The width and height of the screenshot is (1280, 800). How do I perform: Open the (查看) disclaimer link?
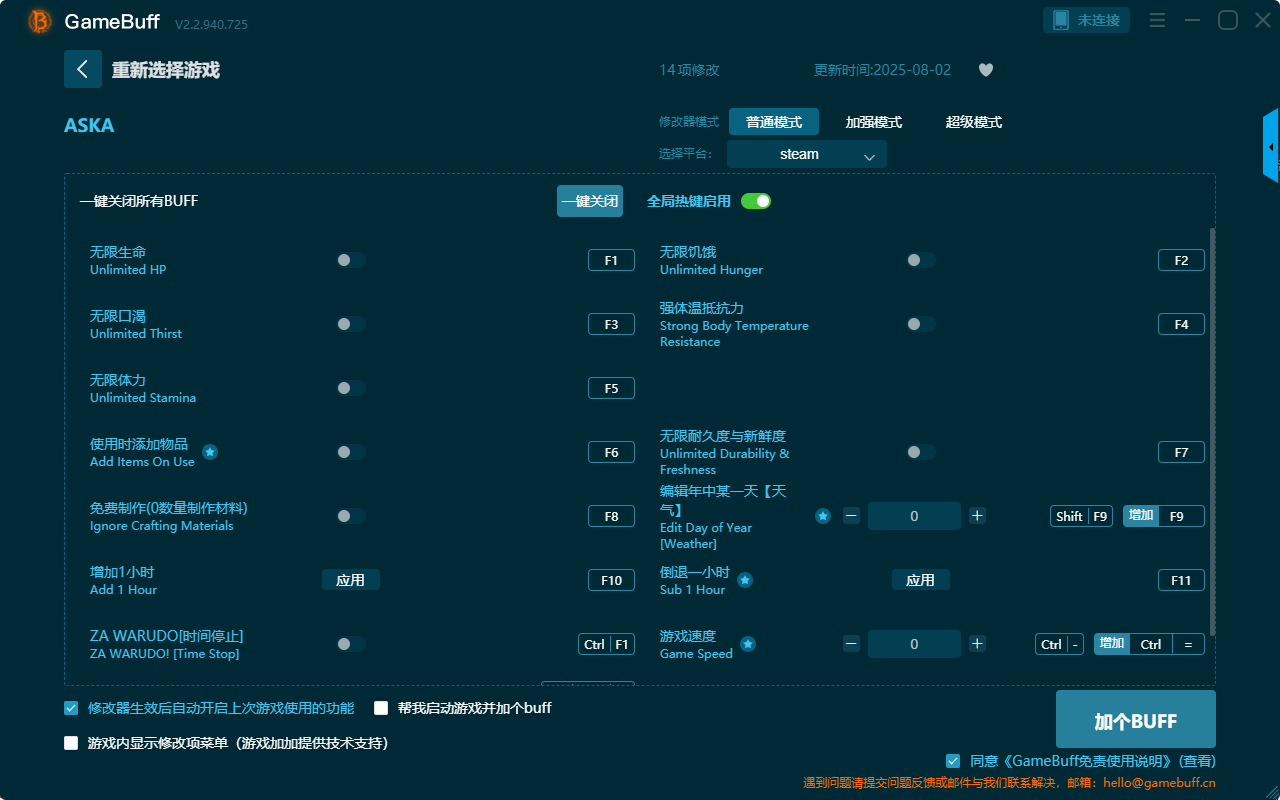(1197, 761)
